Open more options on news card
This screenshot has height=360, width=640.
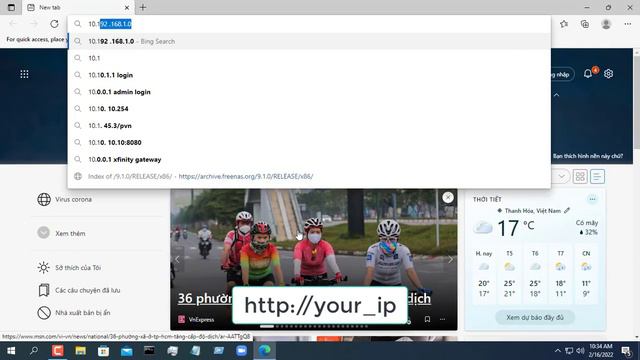point(442,319)
